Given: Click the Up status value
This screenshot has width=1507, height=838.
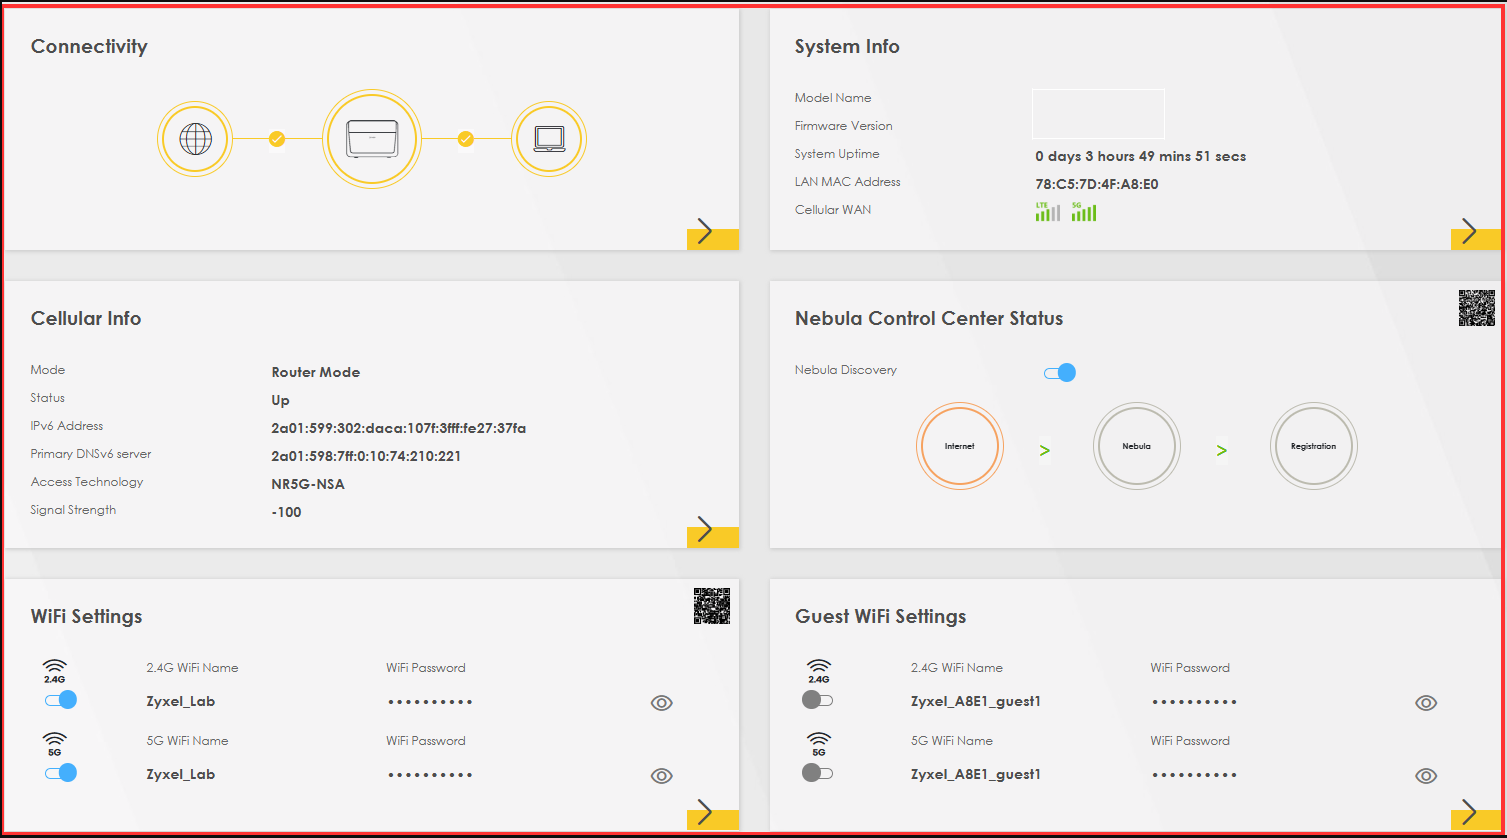Looking at the screenshot, I should (281, 400).
